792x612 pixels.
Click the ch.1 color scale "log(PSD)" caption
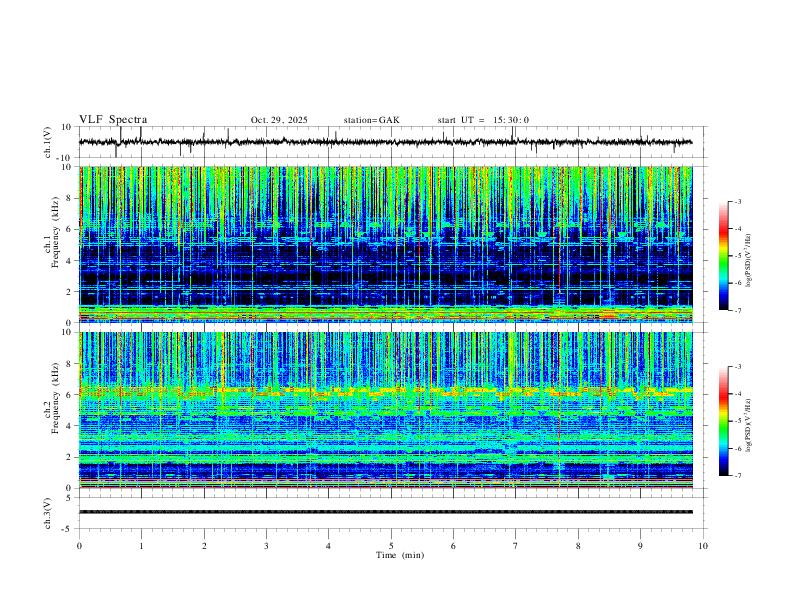point(749,261)
